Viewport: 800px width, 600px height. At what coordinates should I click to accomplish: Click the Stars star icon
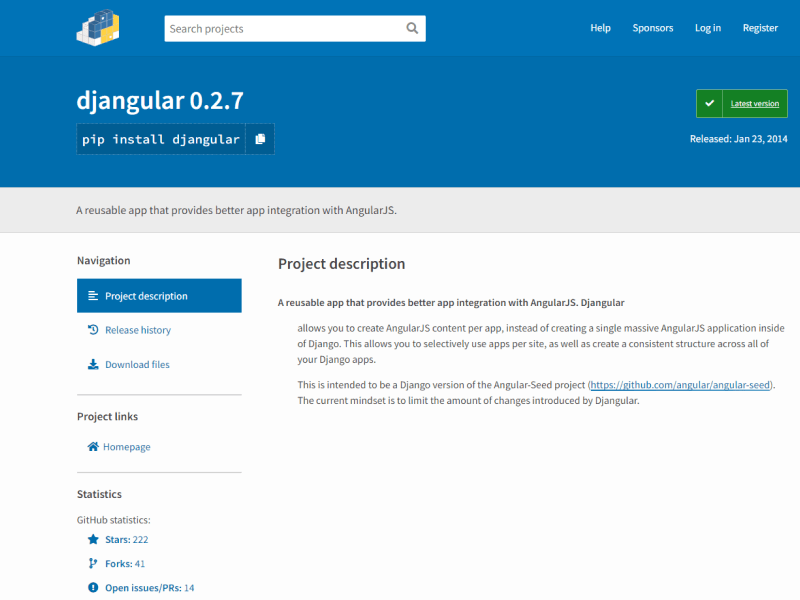[93, 539]
